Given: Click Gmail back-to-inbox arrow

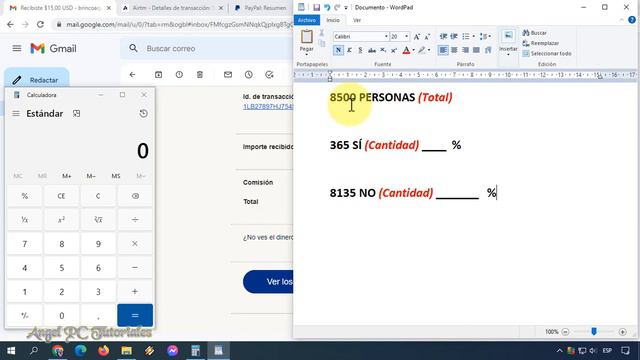Looking at the screenshot, I should click(x=132, y=75).
